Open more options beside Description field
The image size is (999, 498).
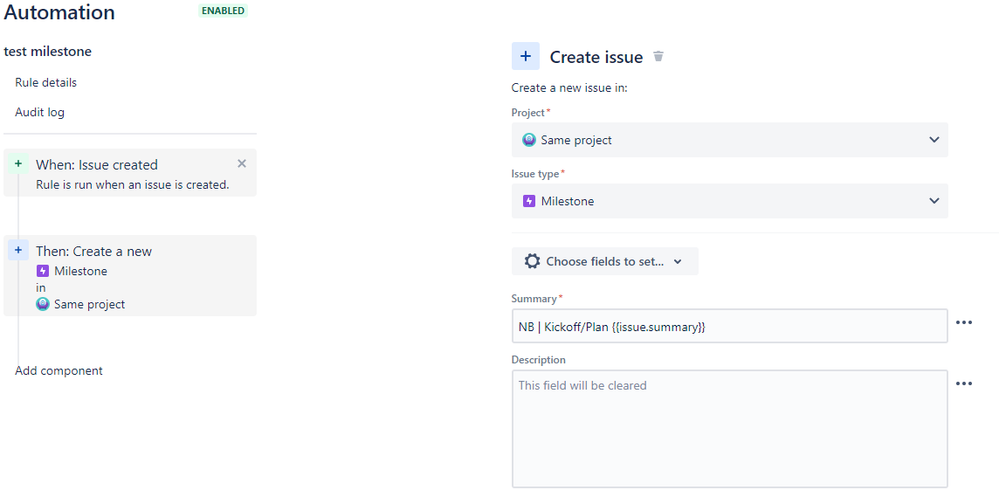964,384
